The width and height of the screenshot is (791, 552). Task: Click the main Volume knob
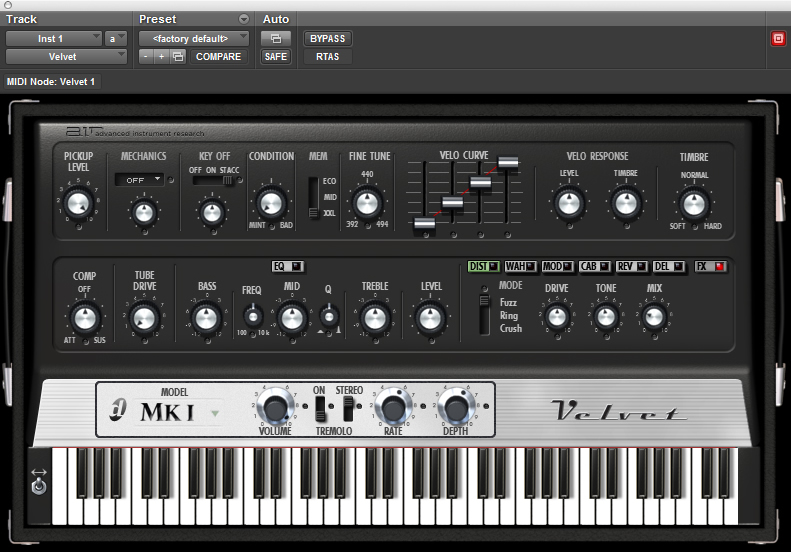point(275,407)
